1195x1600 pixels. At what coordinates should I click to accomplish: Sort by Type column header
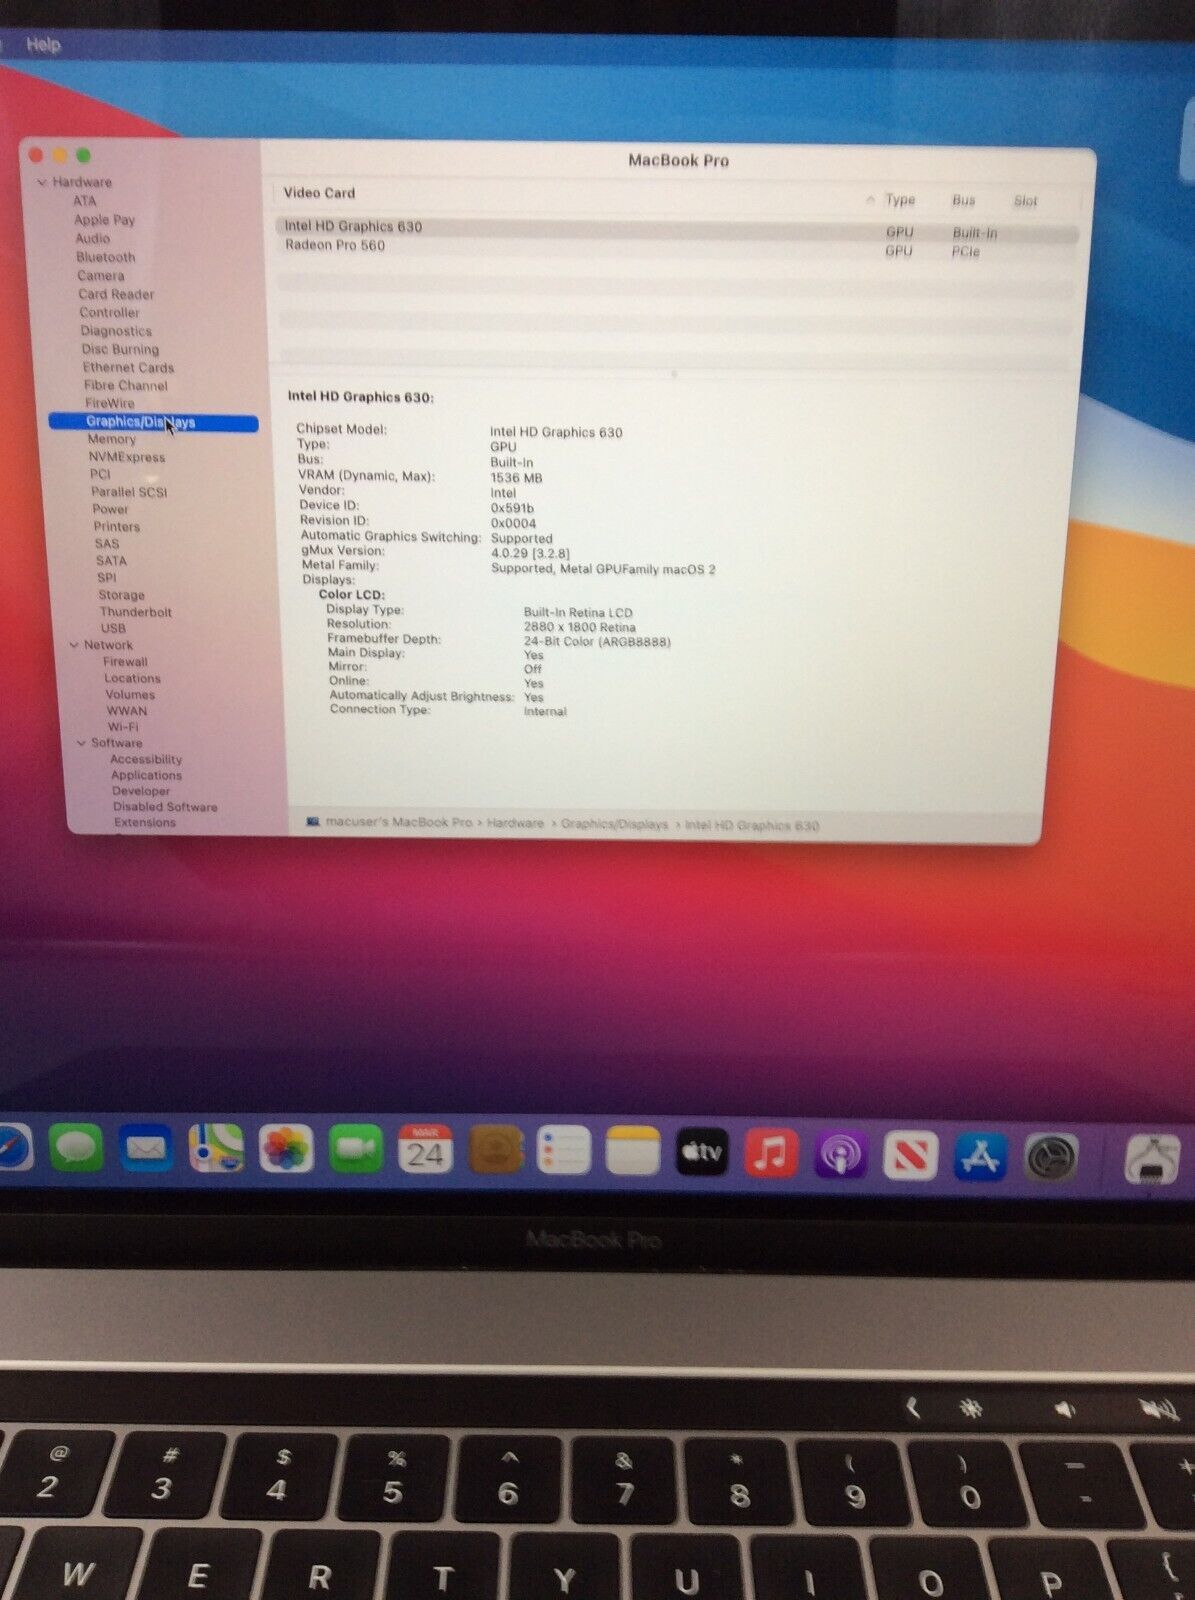[900, 200]
